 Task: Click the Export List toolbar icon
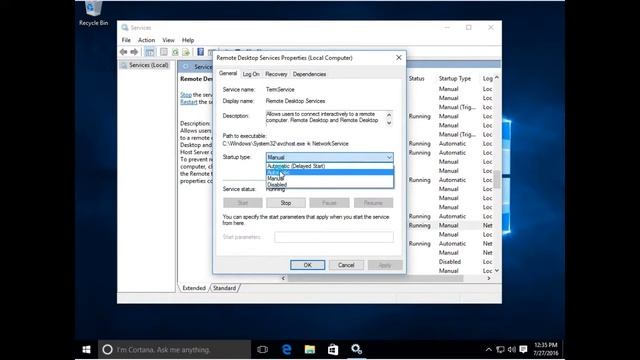(x=186, y=52)
